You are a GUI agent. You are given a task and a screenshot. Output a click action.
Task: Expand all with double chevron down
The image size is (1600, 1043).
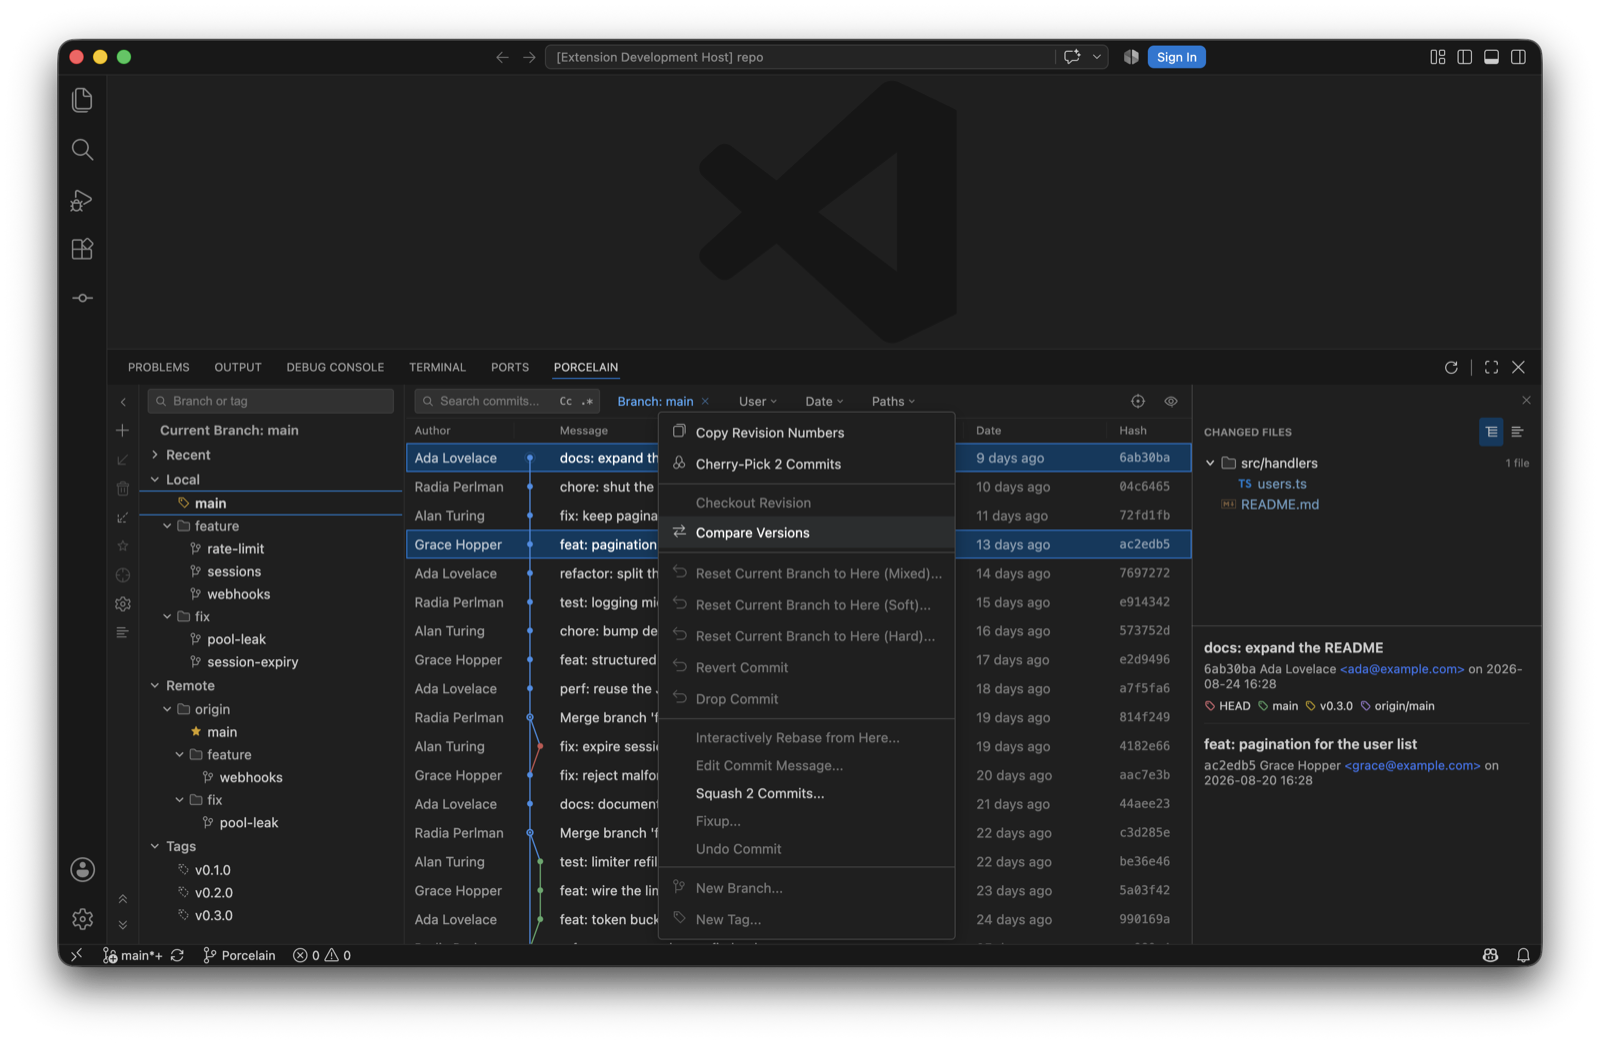(123, 925)
